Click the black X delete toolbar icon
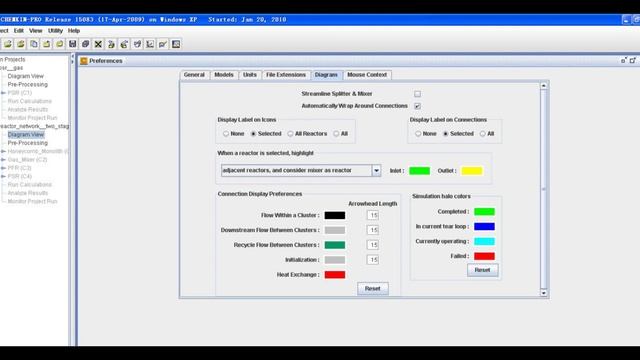This screenshot has height=360, width=640. click(x=98, y=44)
